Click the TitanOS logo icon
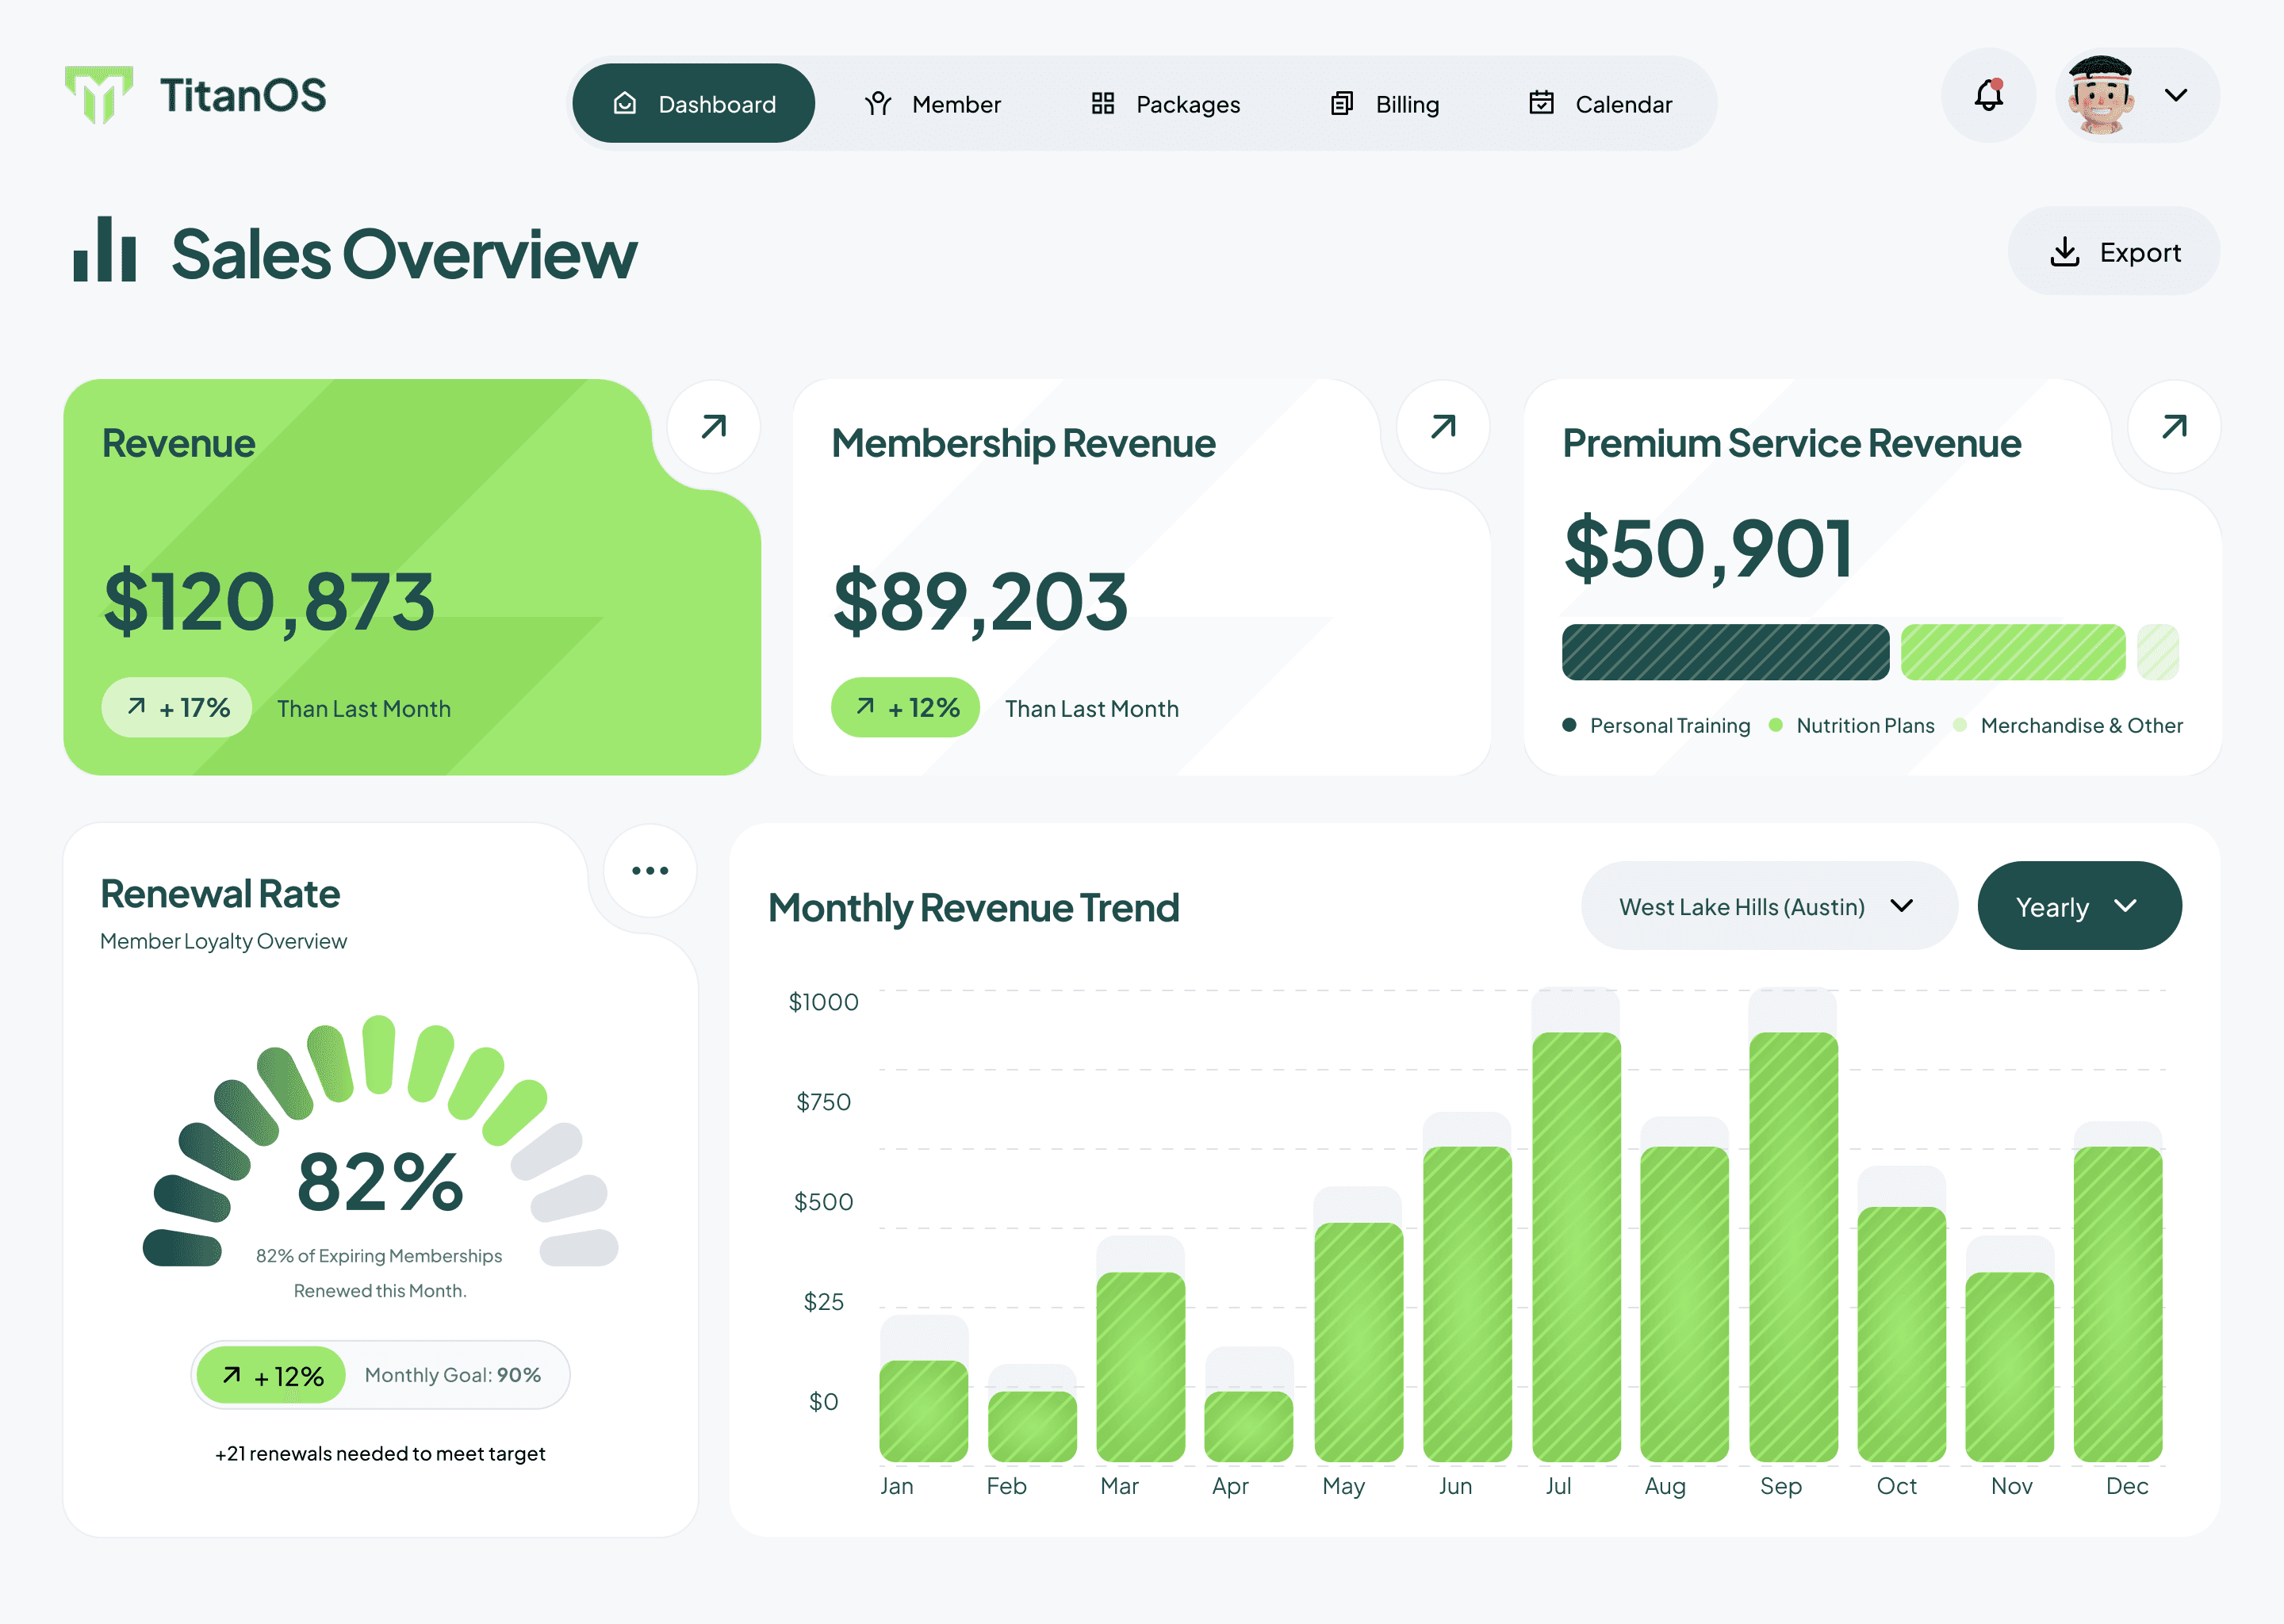The image size is (2284, 1624). click(98, 95)
